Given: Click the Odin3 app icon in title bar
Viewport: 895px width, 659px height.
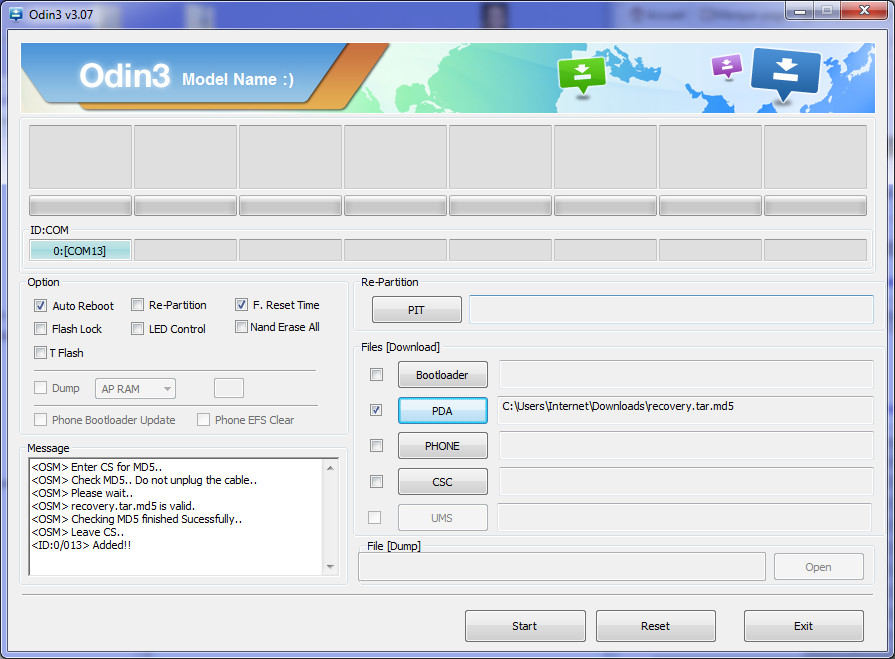Looking at the screenshot, I should click(x=16, y=14).
